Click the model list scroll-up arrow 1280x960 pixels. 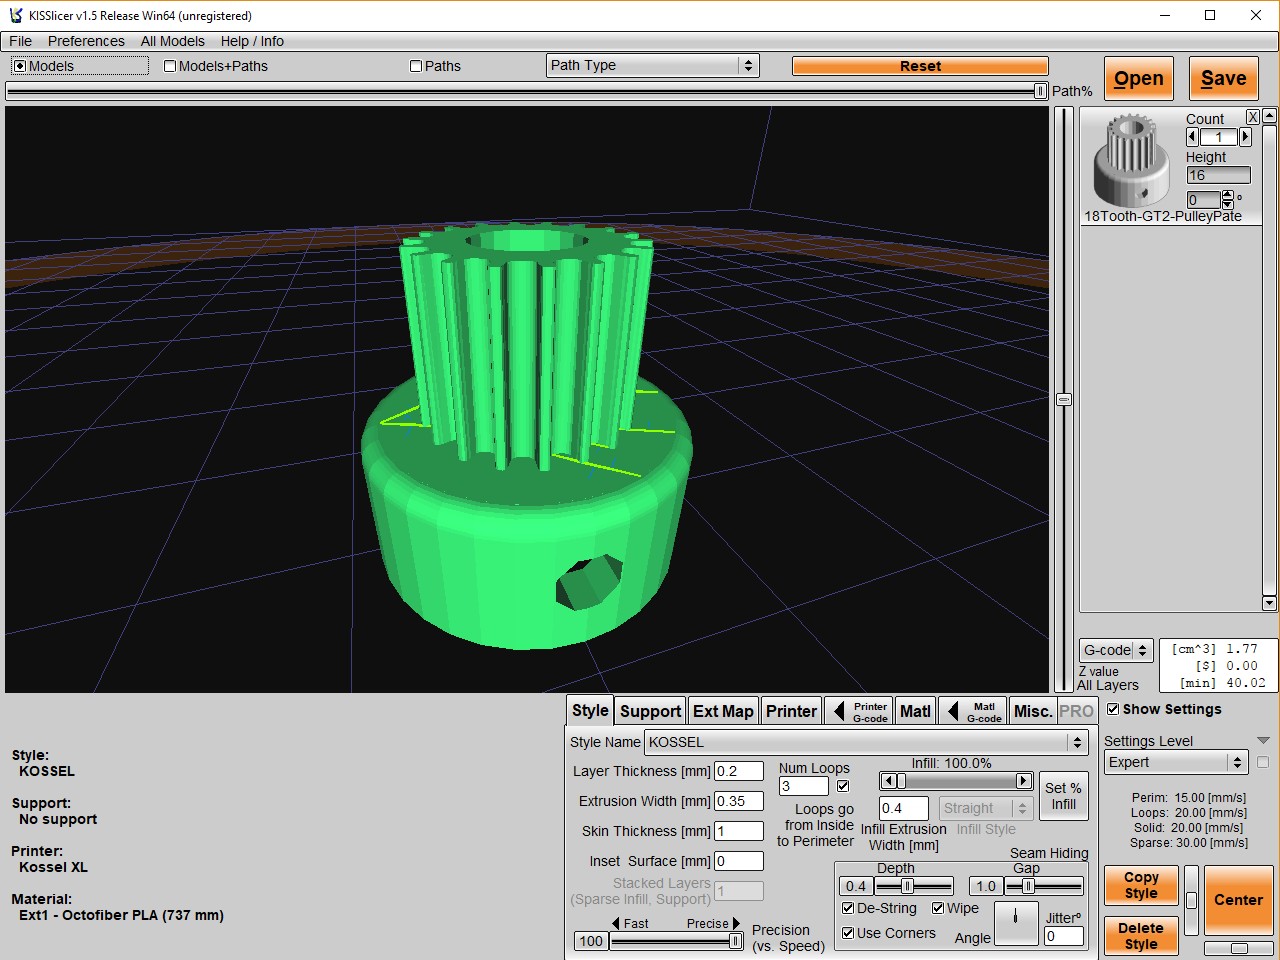click(x=1269, y=117)
